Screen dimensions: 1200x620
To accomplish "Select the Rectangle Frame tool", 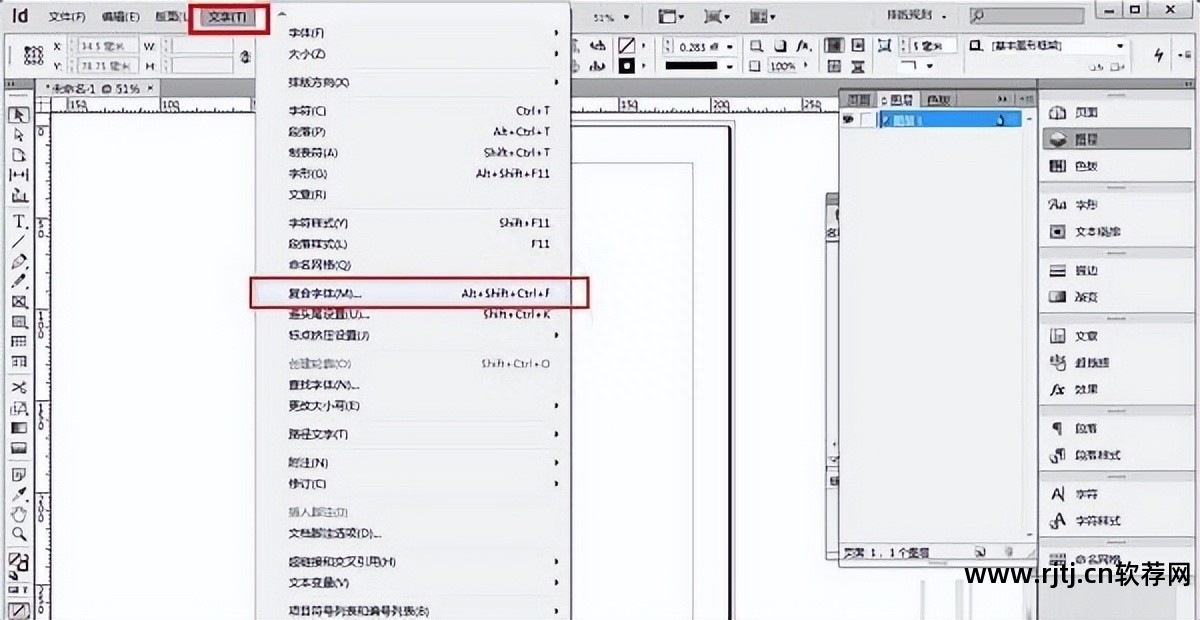I will pos(19,302).
